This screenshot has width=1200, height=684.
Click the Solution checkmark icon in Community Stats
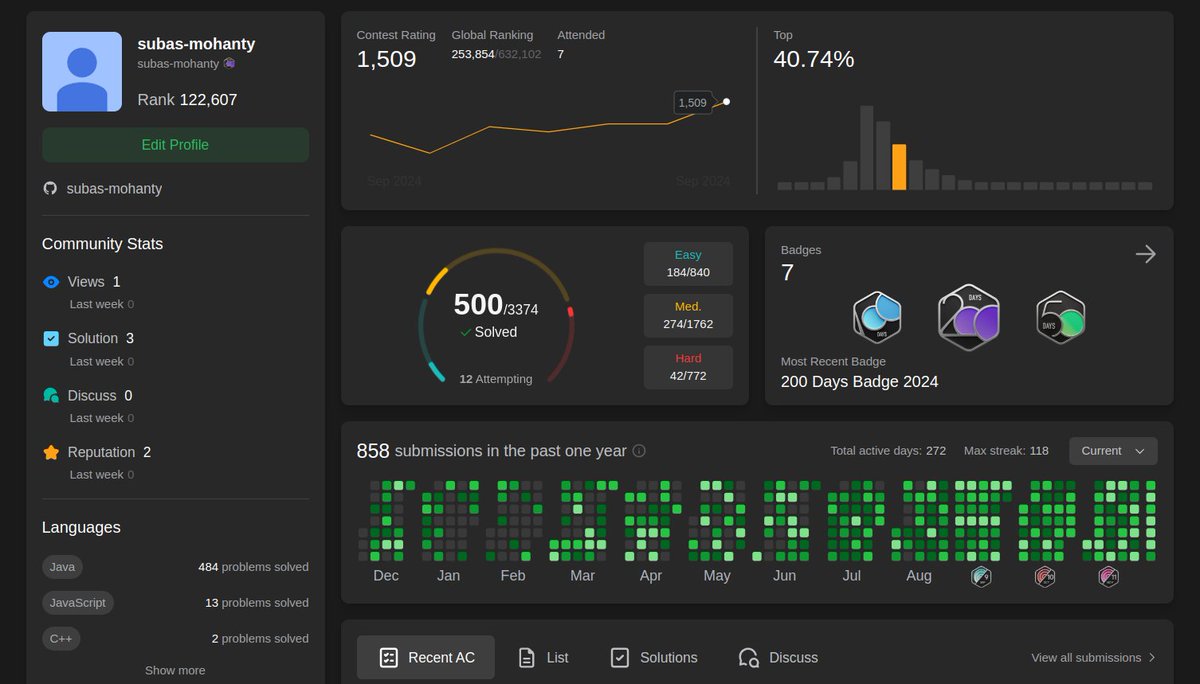tap(51, 339)
